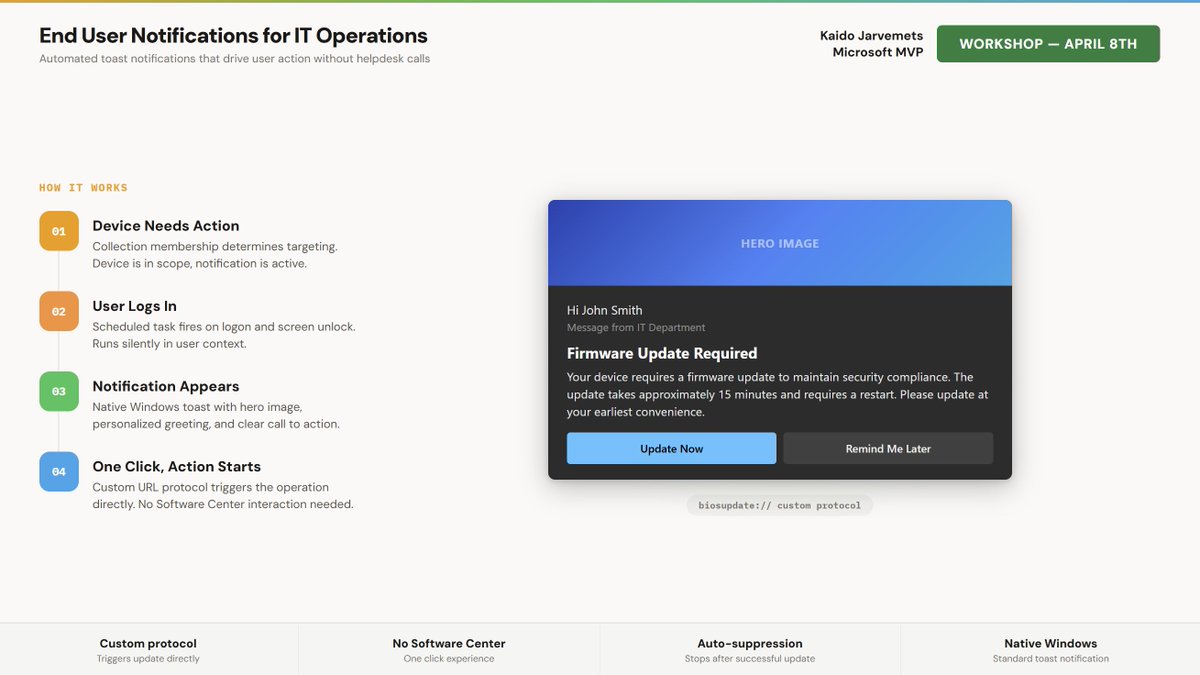The width and height of the screenshot is (1200, 675).
Task: Select the orange 01 step badge
Action: tap(59, 231)
